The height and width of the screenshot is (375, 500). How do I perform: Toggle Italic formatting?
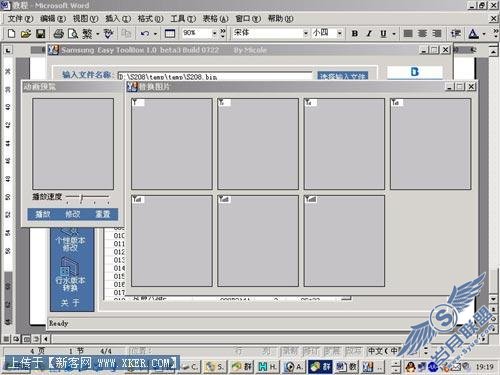pyautogui.click(x=369, y=33)
